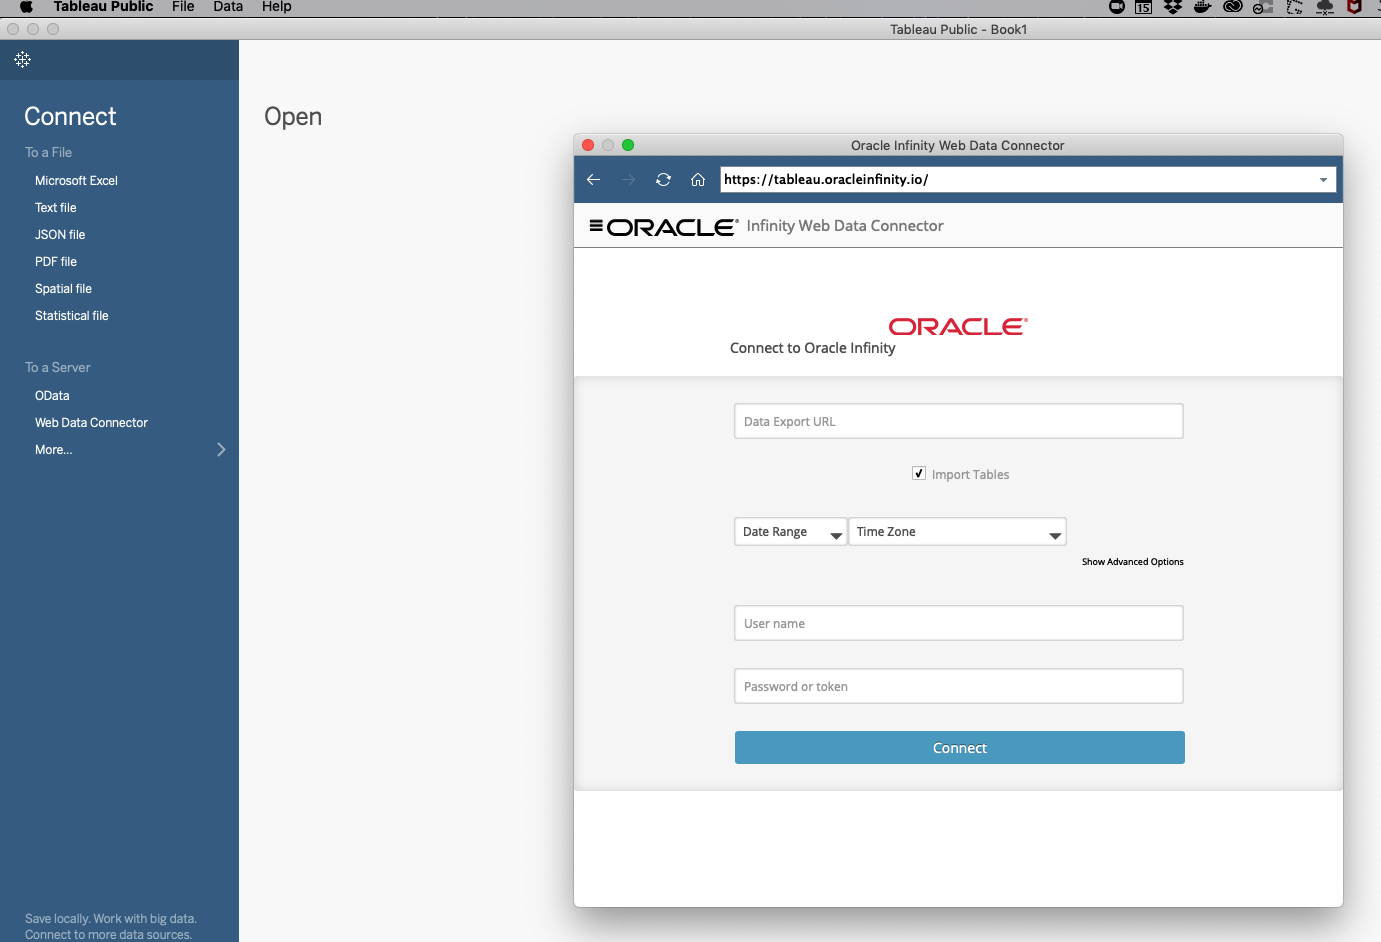This screenshot has width=1381, height=942.
Task: Expand the URL history dropdown arrow
Action: [1323, 180]
